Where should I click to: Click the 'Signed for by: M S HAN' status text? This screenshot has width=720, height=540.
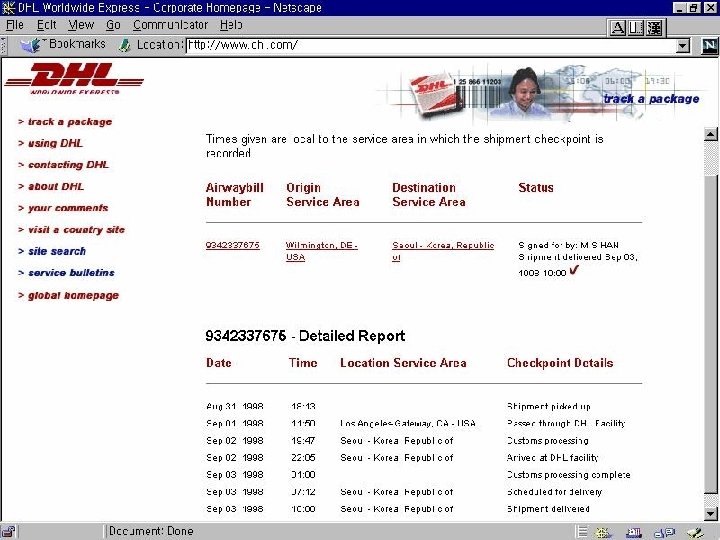pos(568,245)
